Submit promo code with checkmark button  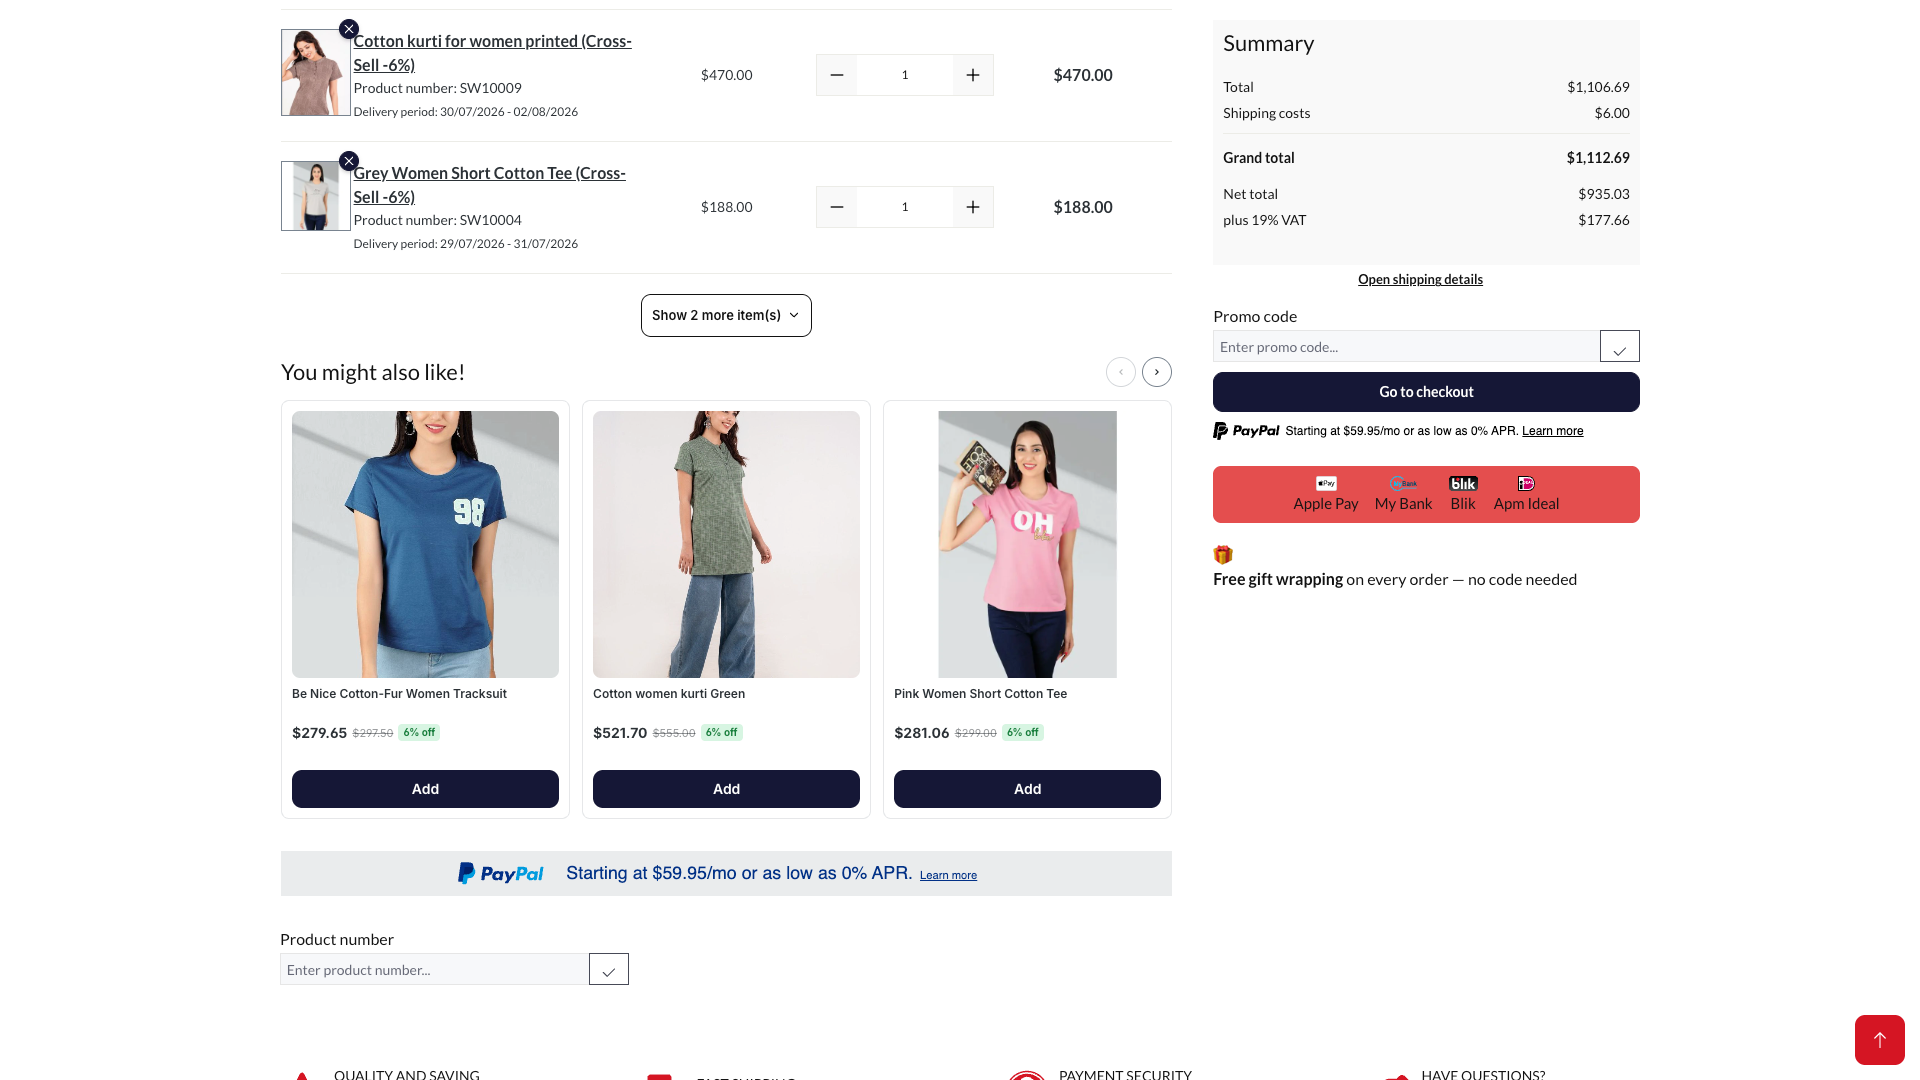point(1620,346)
